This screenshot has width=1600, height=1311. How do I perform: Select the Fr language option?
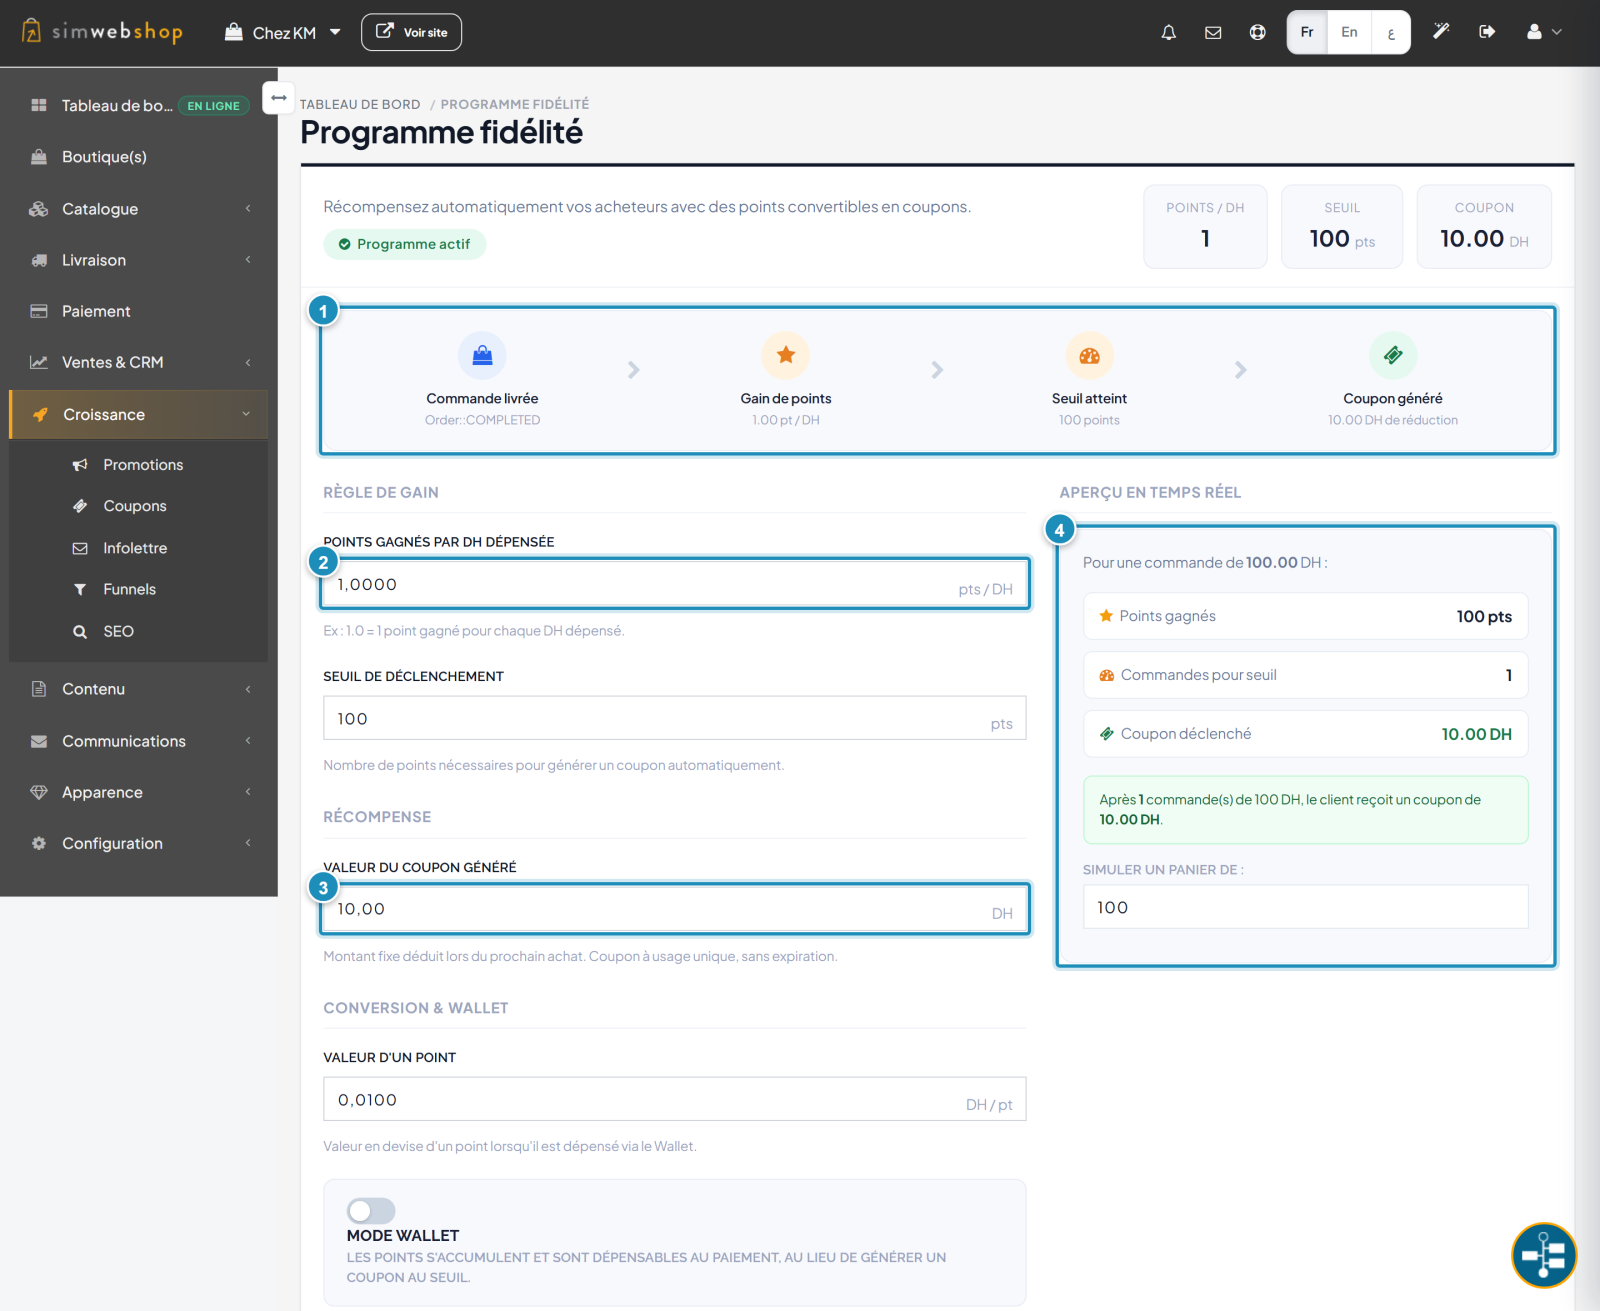pyautogui.click(x=1307, y=32)
